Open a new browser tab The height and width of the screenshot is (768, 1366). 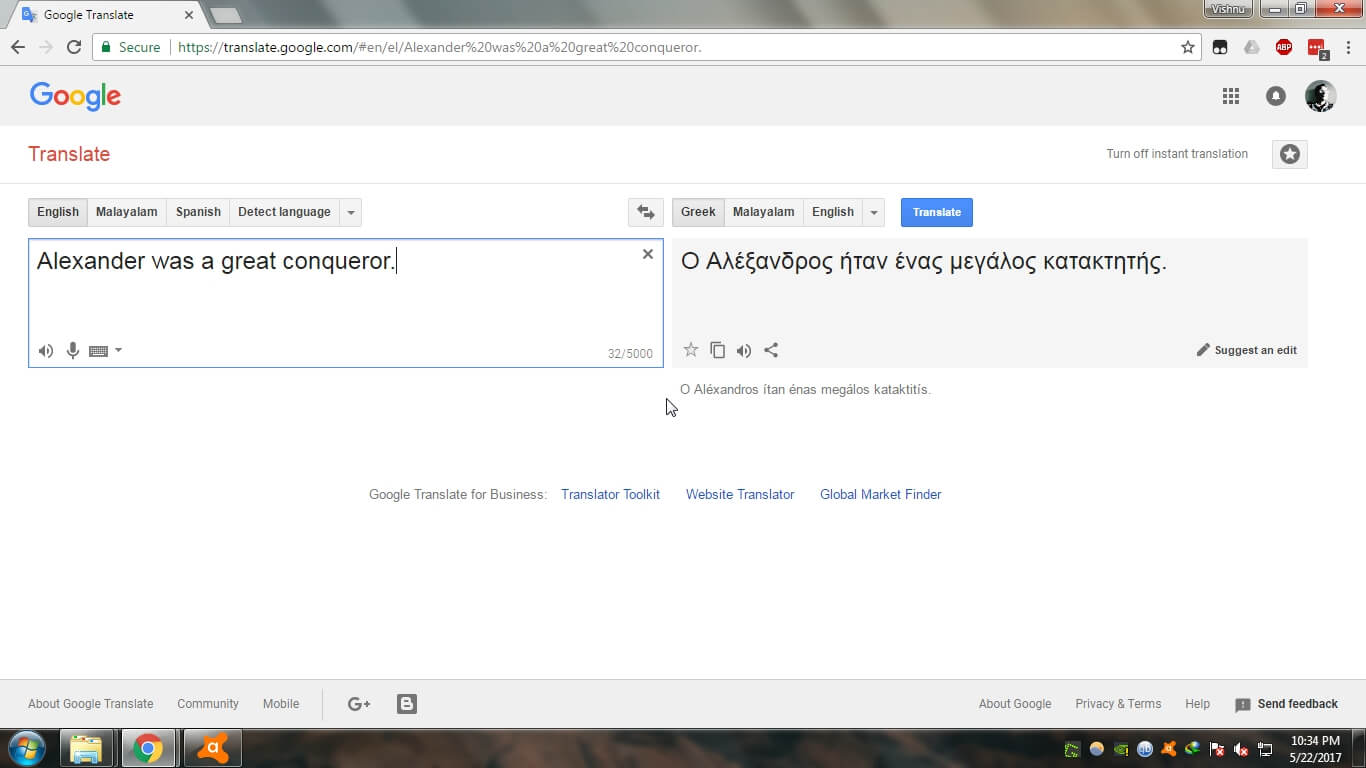(226, 15)
